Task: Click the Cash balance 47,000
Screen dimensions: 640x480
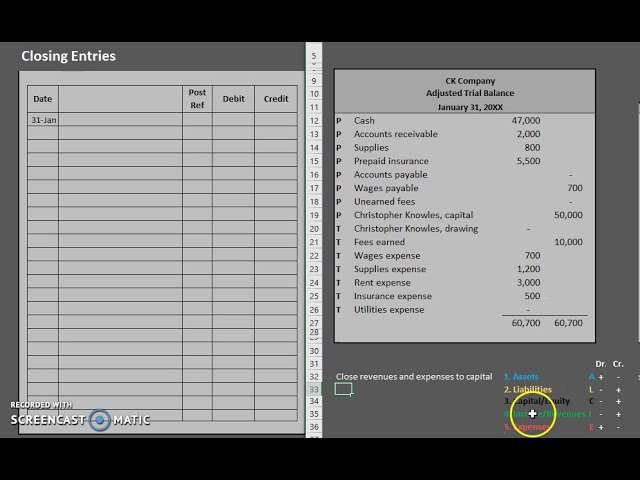Action: click(x=526, y=120)
